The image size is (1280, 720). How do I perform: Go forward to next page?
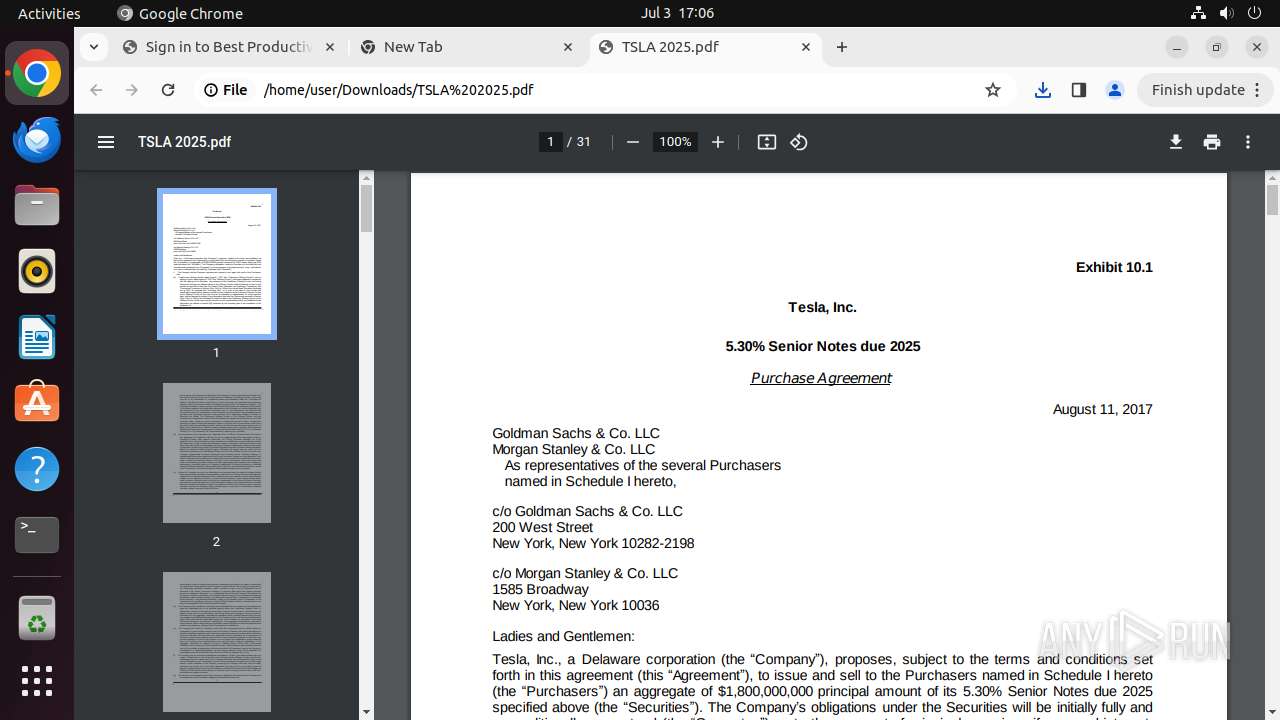(132, 90)
